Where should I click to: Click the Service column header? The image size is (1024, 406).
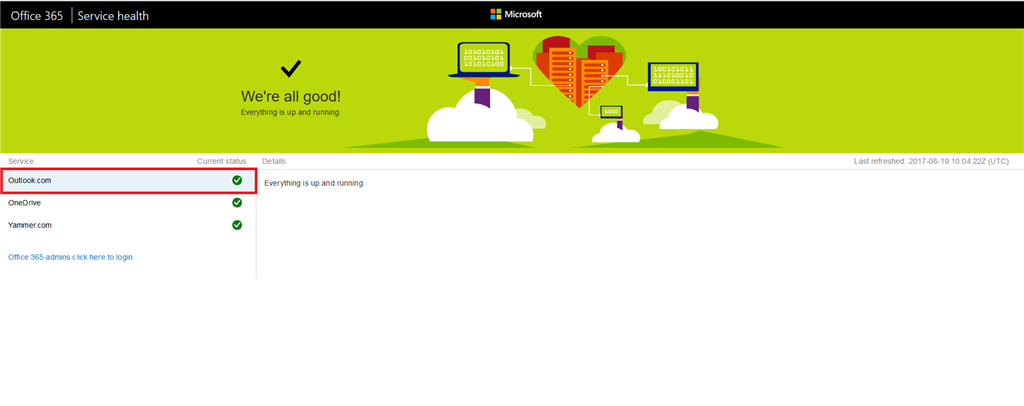click(x=21, y=161)
